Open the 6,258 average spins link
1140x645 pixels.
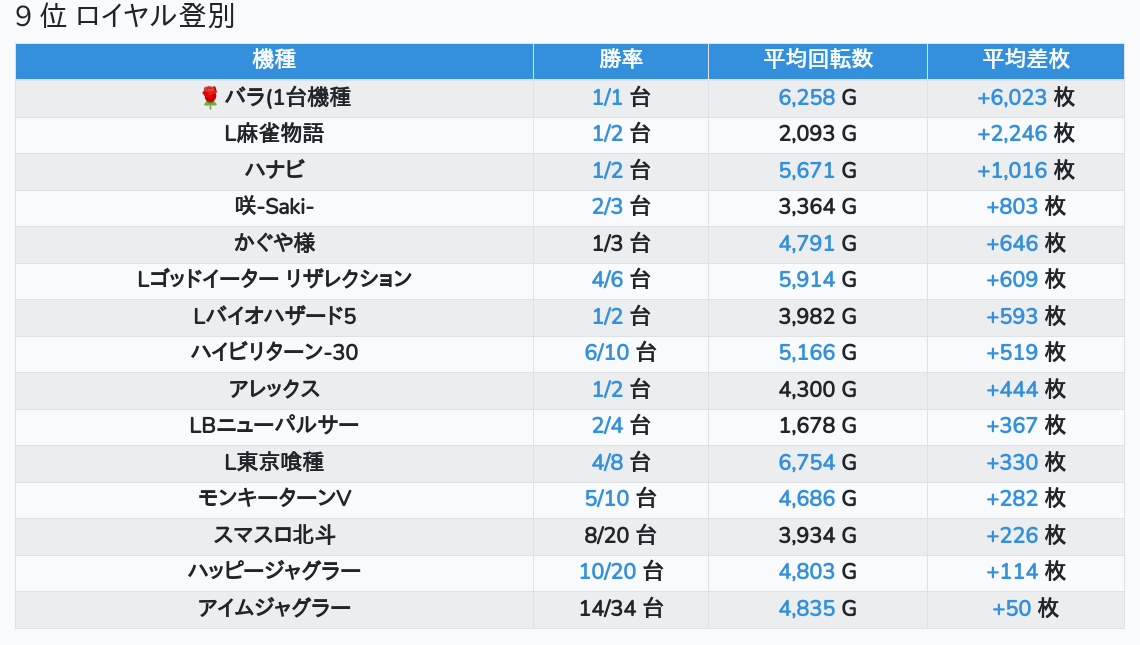tap(806, 97)
